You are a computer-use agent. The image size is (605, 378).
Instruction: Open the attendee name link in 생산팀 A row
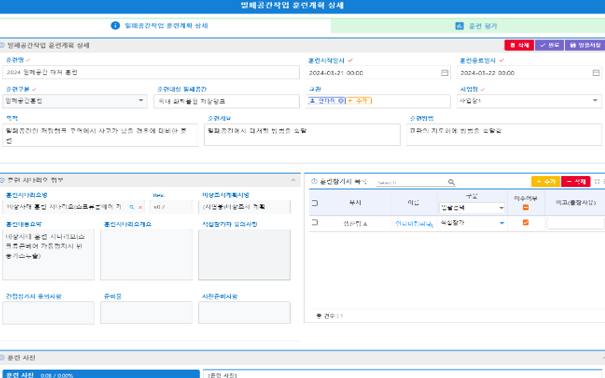(412, 224)
